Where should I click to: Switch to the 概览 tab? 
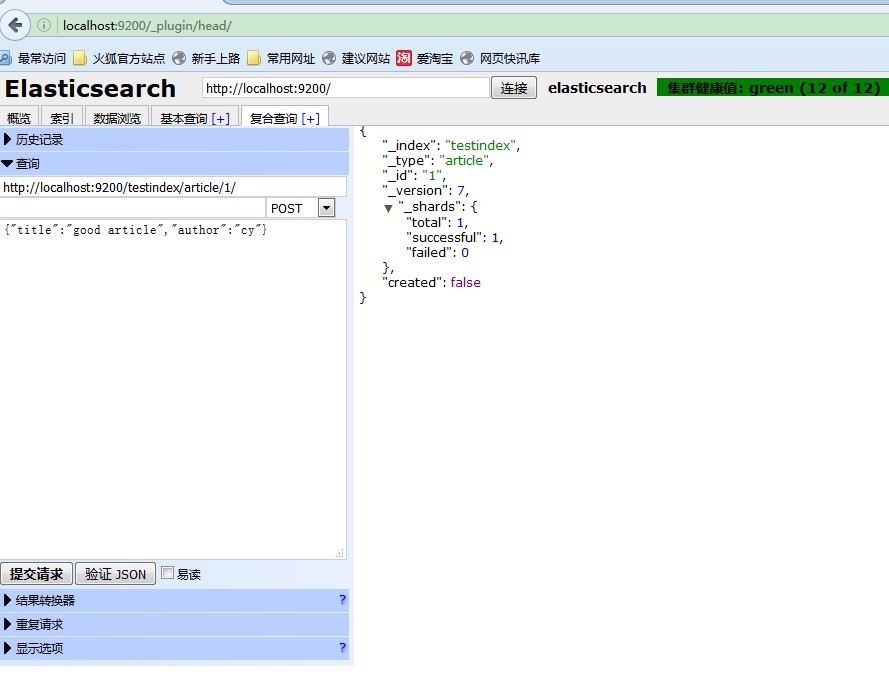[x=19, y=118]
